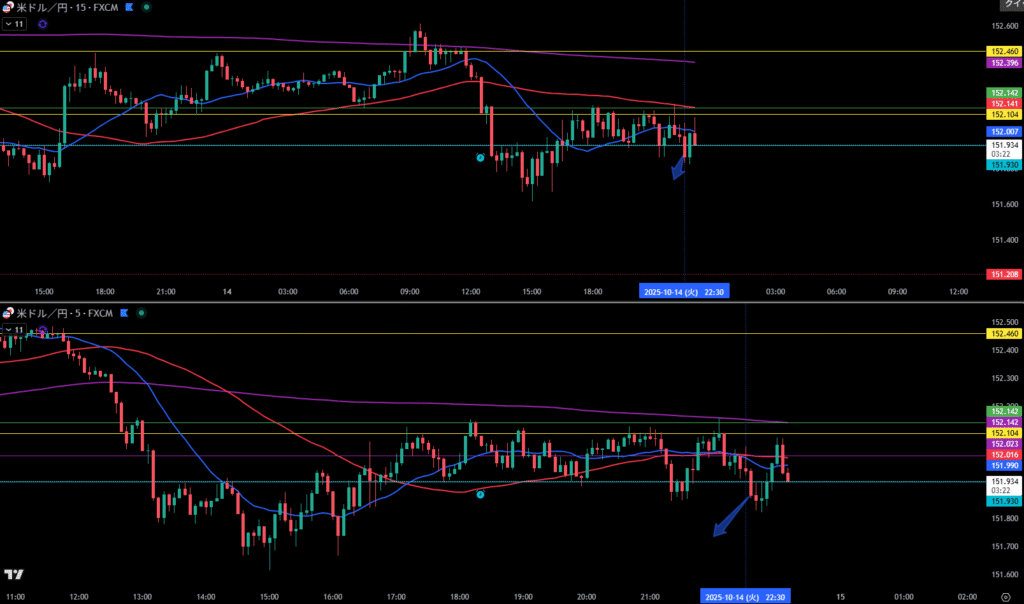The height and width of the screenshot is (604, 1024).
Task: Click the purple indicator icon beside upper legend
Action: pos(42,23)
